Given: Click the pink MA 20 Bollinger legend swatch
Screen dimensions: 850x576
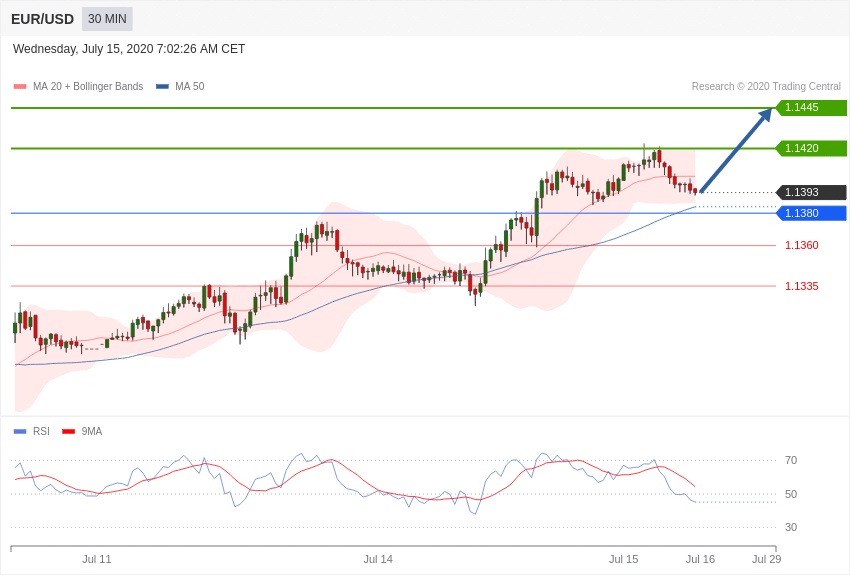Looking at the screenshot, I should pos(20,87).
